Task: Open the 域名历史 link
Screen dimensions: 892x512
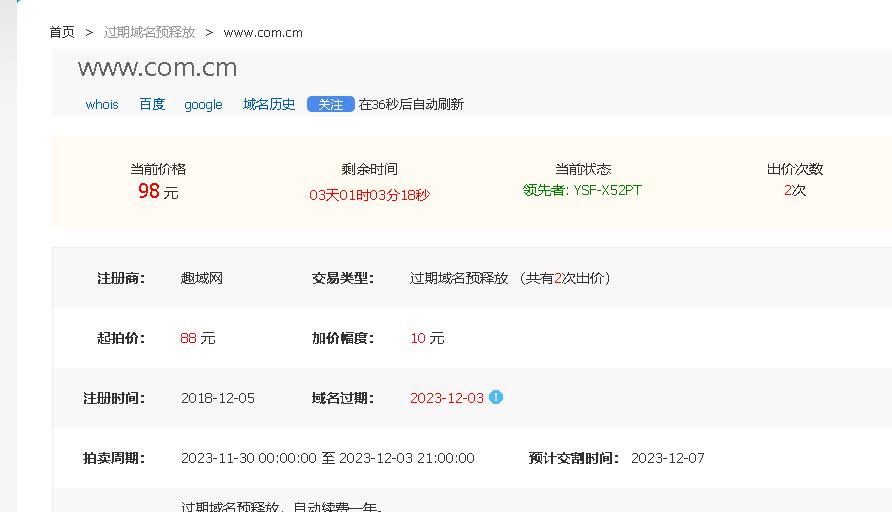Action: [269, 104]
